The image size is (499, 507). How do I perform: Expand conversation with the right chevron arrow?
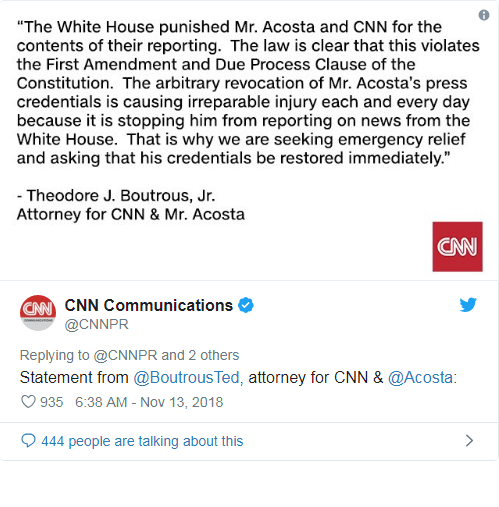[469, 441]
